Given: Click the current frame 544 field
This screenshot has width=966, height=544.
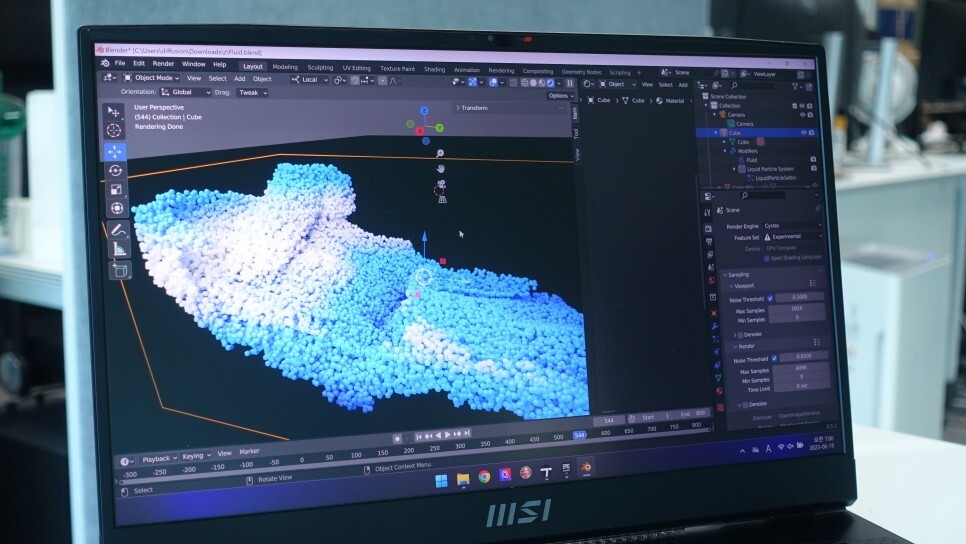Looking at the screenshot, I should pos(609,420).
